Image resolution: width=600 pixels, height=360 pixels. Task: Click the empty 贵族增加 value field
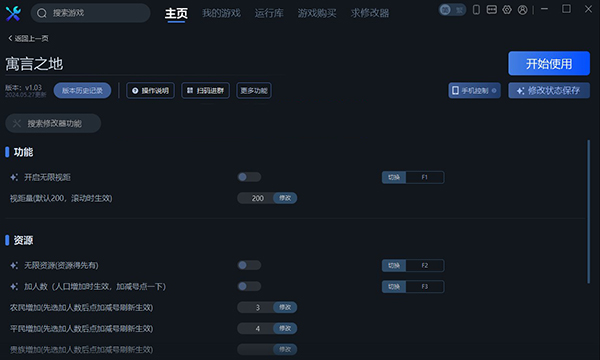tap(256, 349)
